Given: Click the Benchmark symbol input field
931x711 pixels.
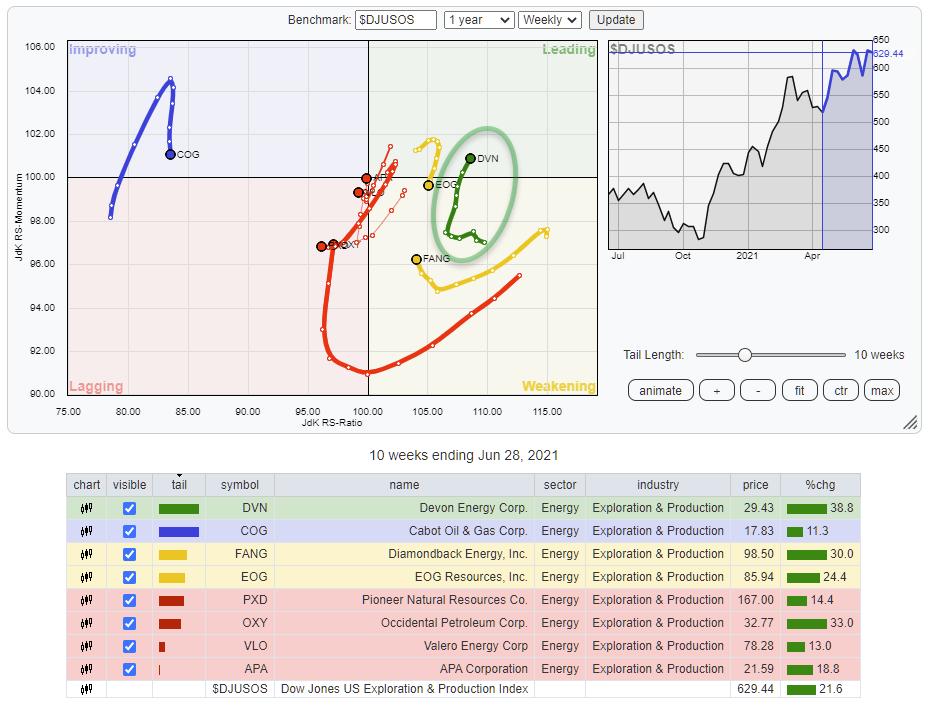Looking at the screenshot, I should (396, 20).
